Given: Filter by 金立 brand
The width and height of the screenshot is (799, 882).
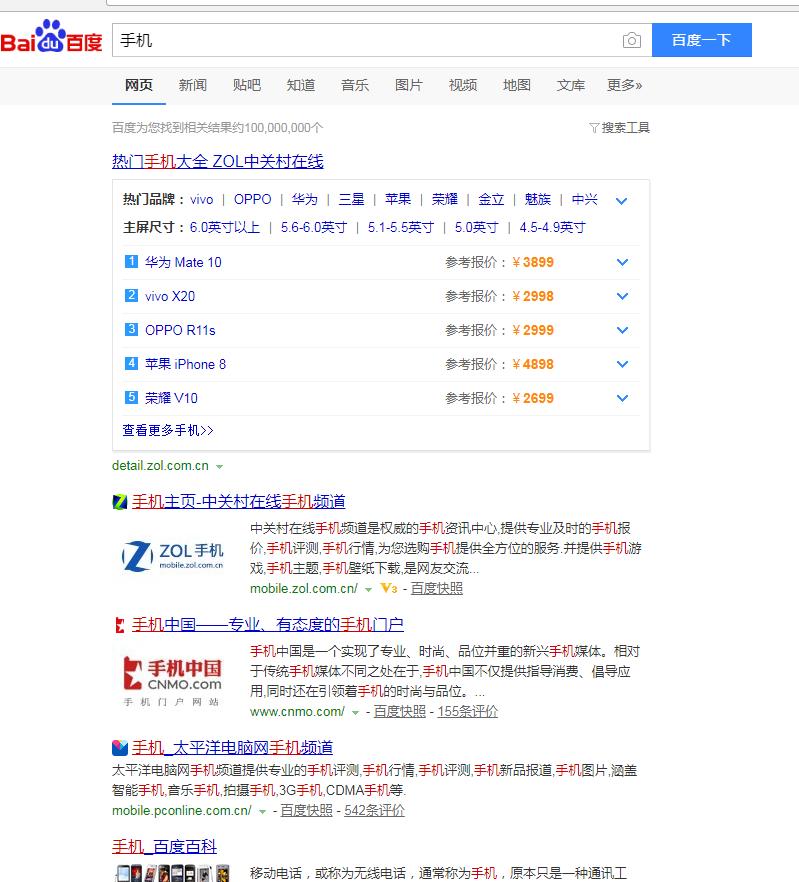Looking at the screenshot, I should [491, 200].
